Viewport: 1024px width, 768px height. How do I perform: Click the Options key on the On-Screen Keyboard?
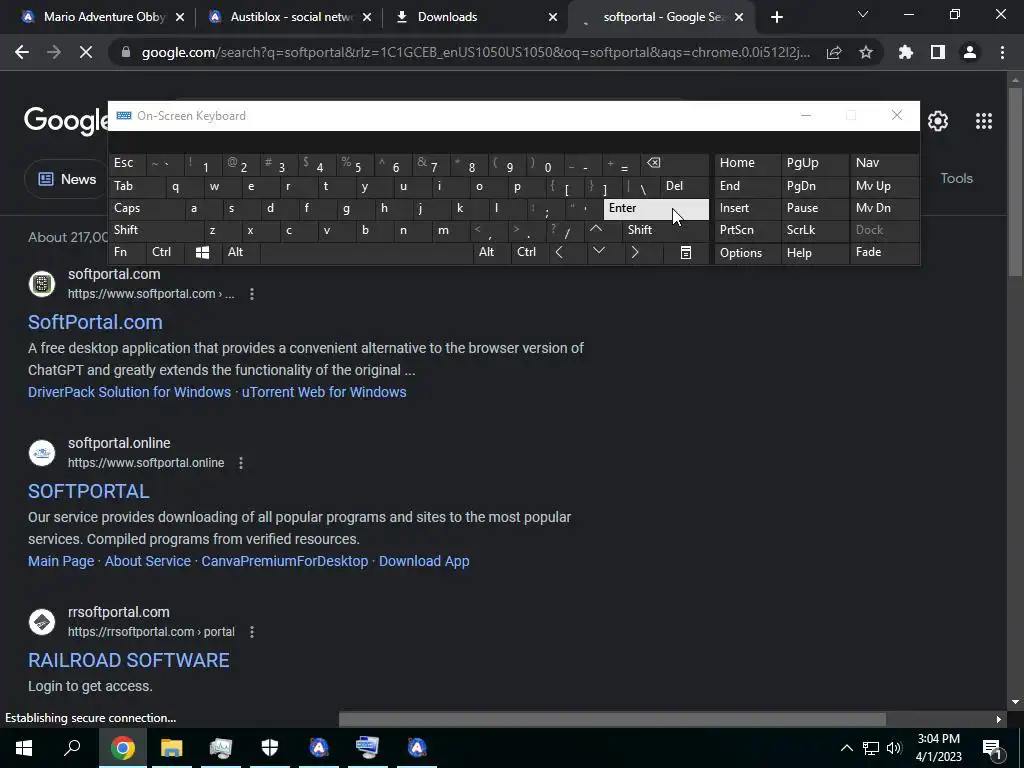748,253
